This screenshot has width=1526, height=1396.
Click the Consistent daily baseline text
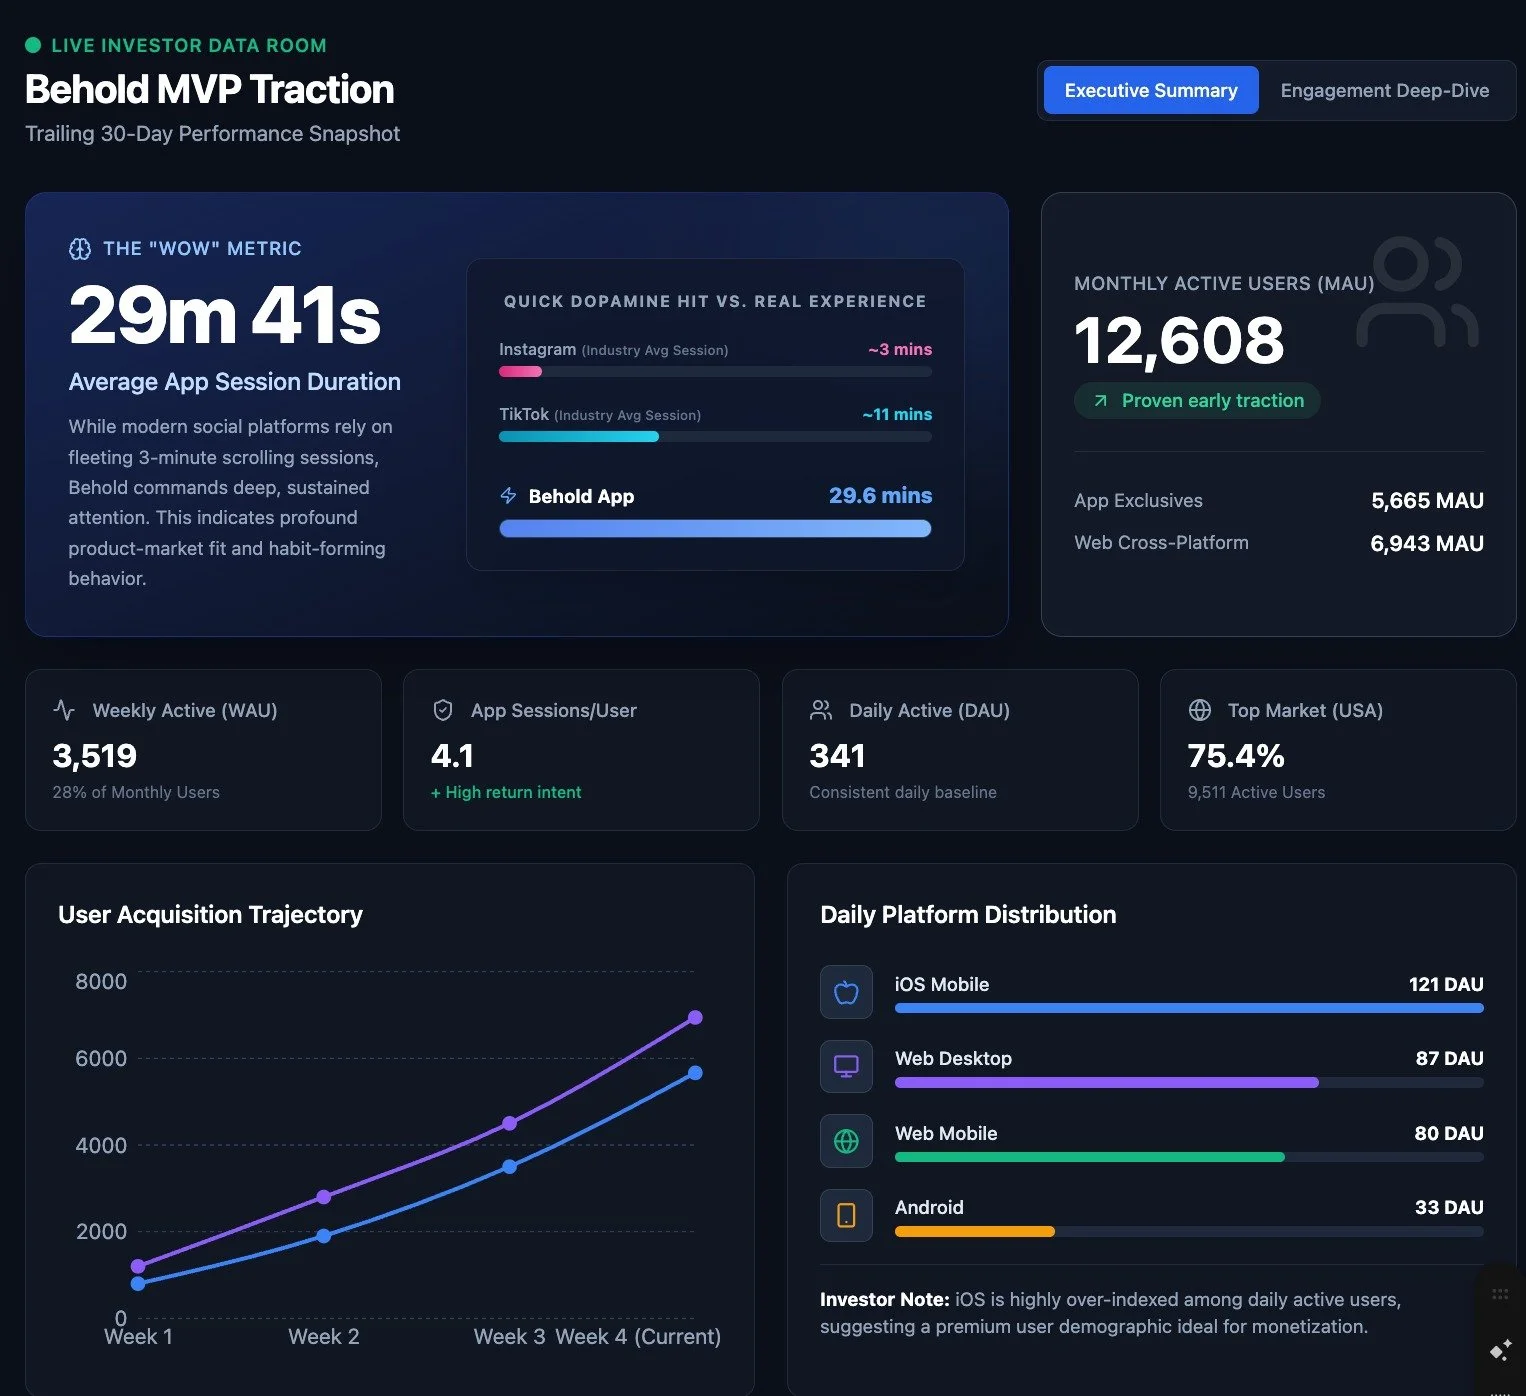coord(903,792)
